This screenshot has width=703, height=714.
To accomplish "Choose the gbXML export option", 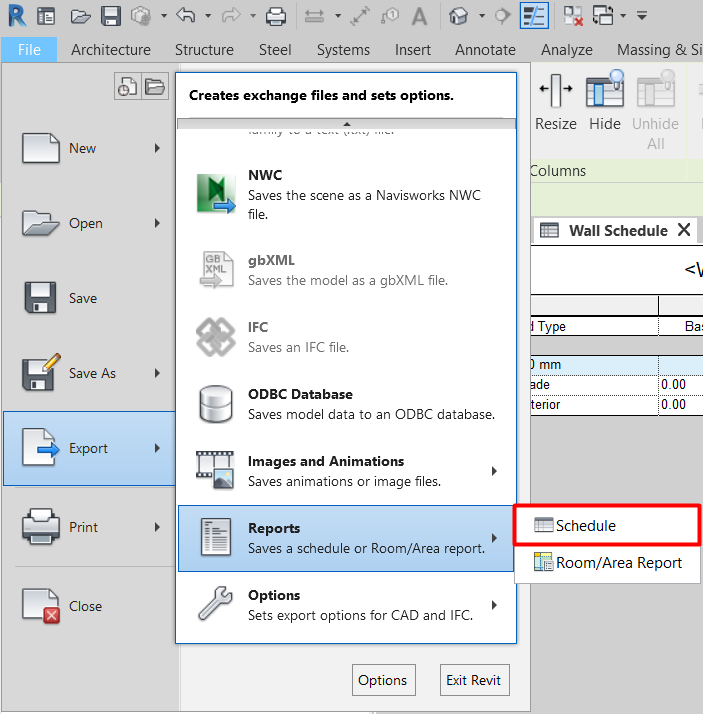I will coord(346,270).
